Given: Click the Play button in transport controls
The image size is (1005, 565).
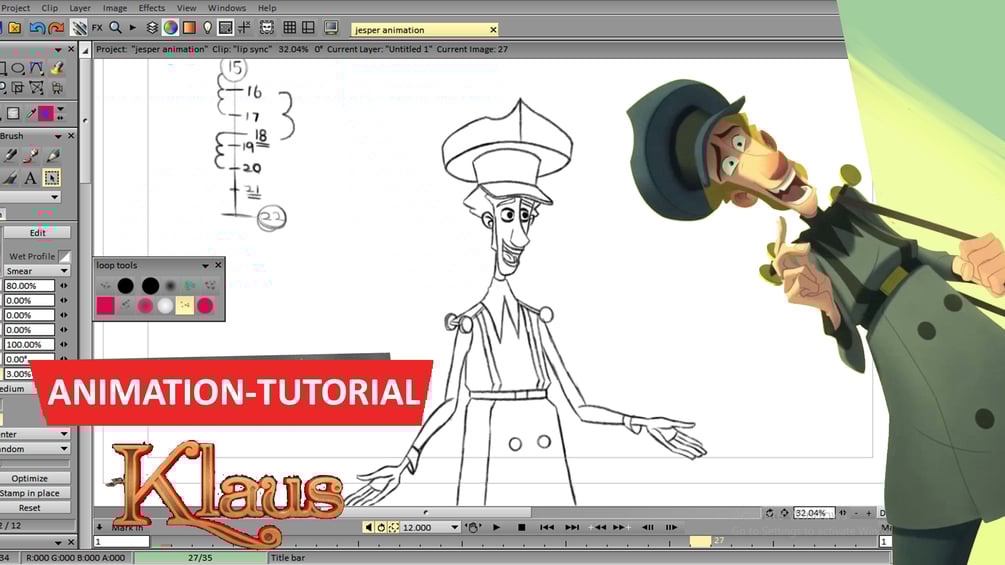Looking at the screenshot, I should point(497,527).
